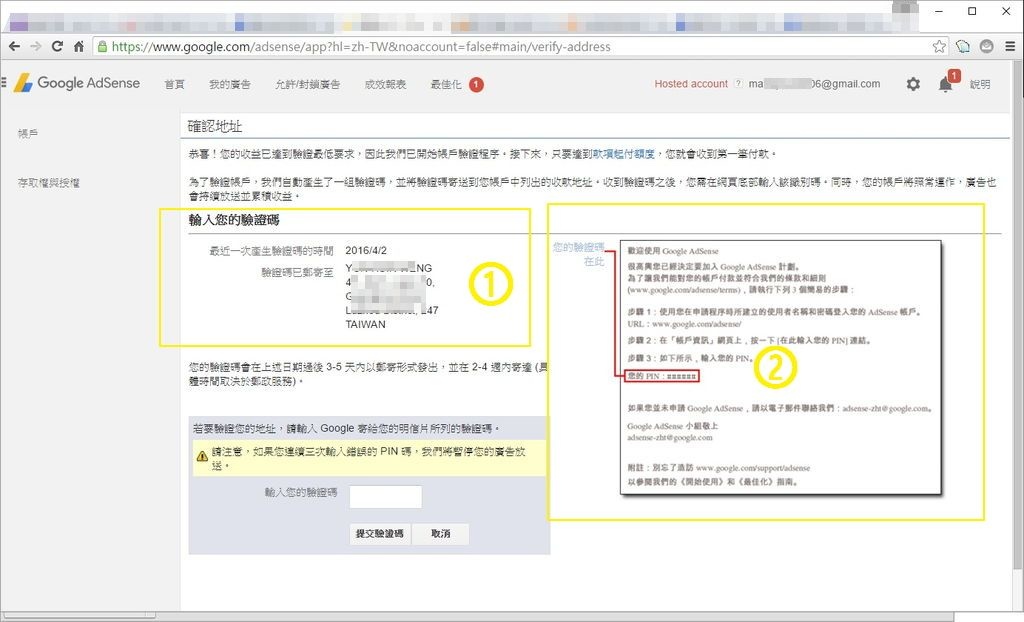The image size is (1024, 622).
Task: Open the round extension icon beside Chrome menu
Action: 987,46
